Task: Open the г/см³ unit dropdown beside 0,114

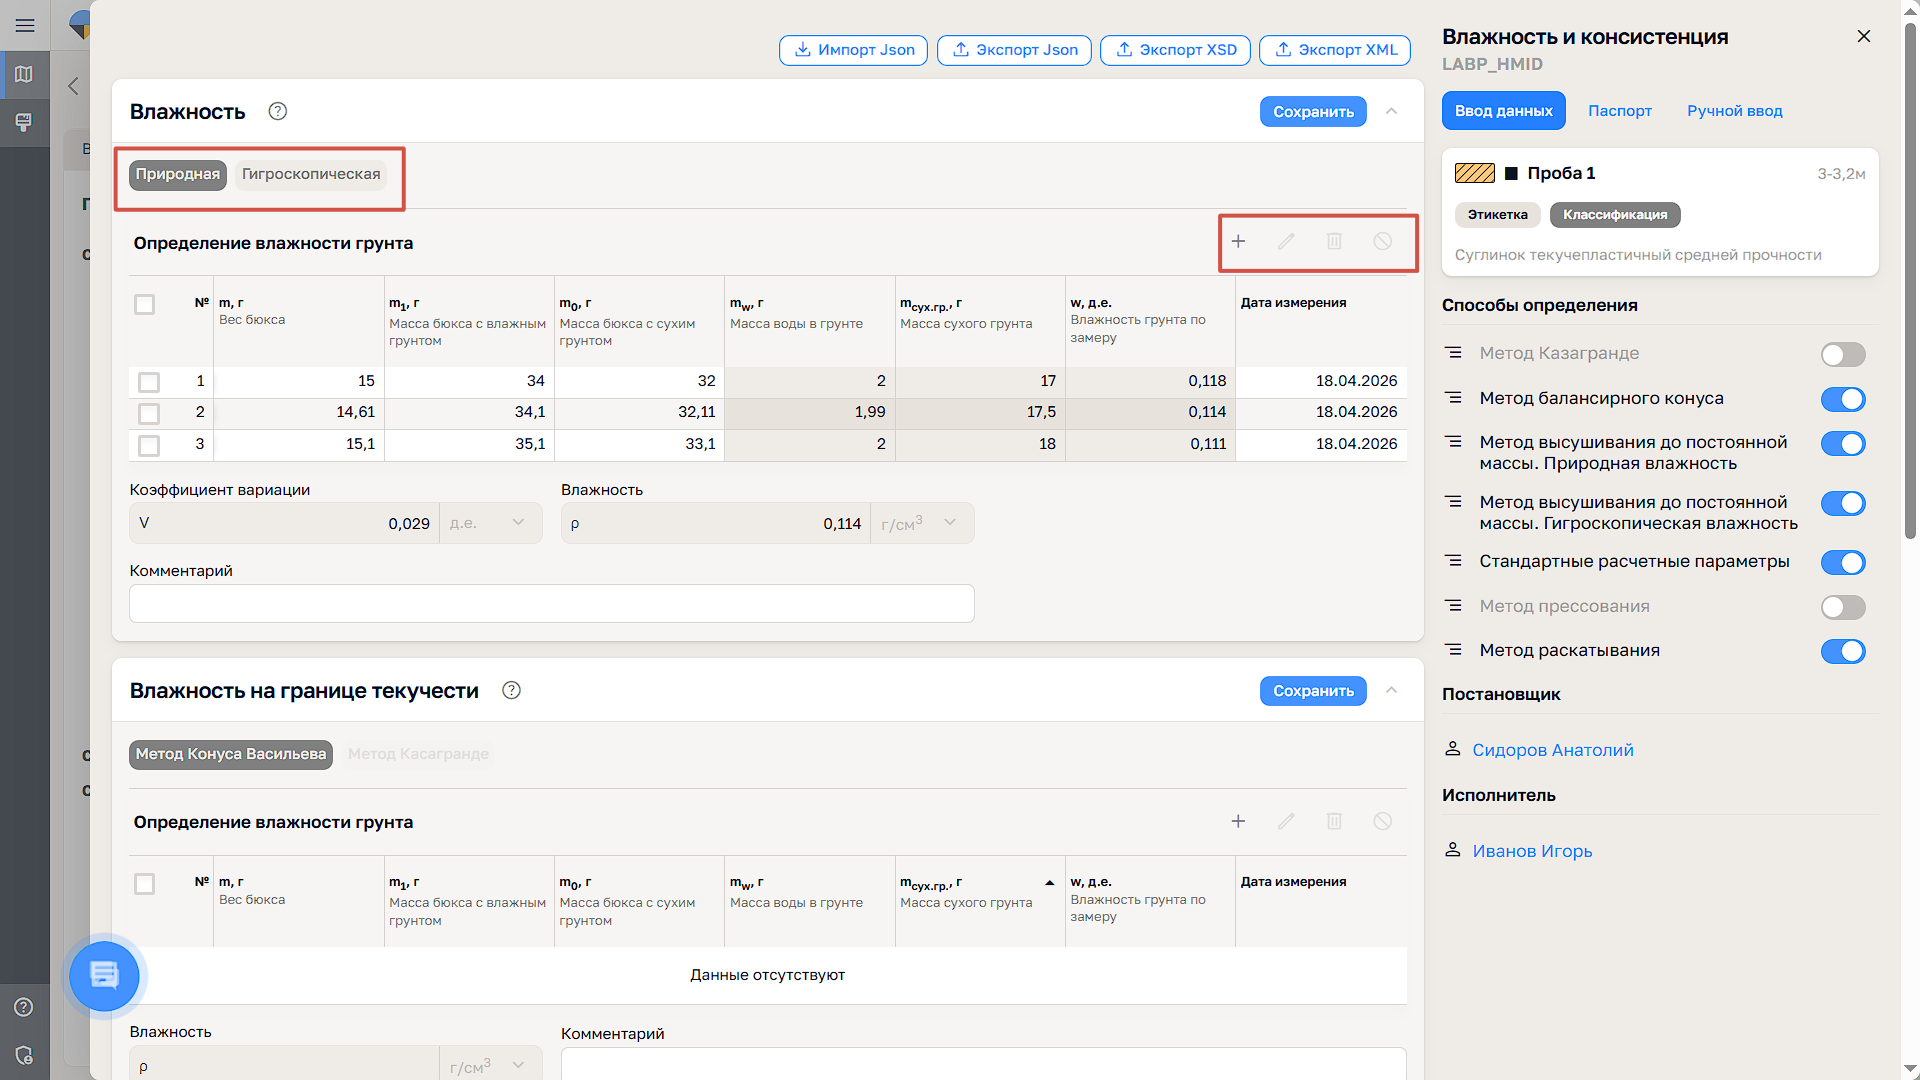Action: pos(921,523)
